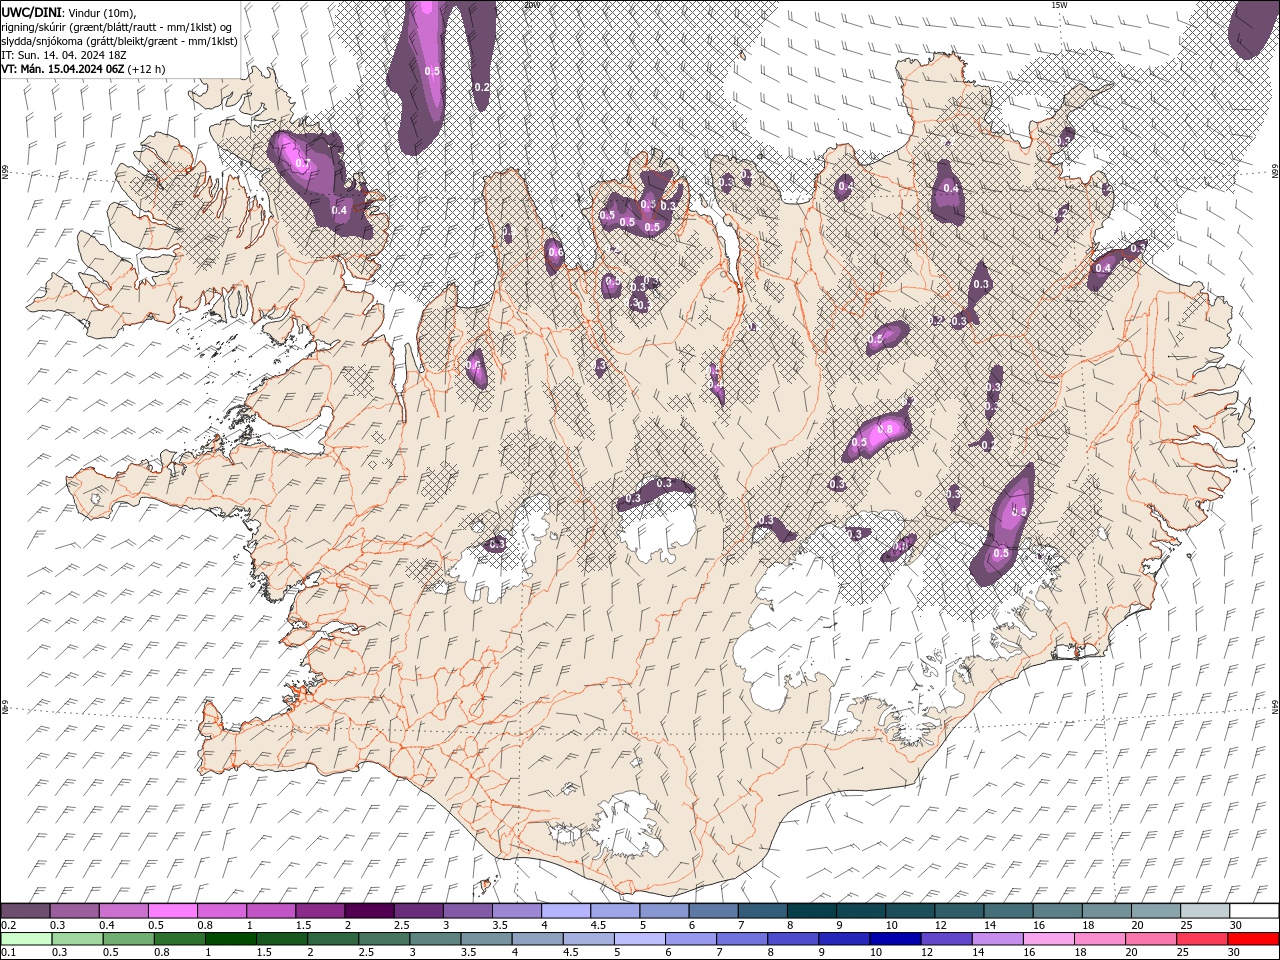Click the "15W" longitude label at top
Viewport: 1280px width, 960px height.
(1059, 5)
